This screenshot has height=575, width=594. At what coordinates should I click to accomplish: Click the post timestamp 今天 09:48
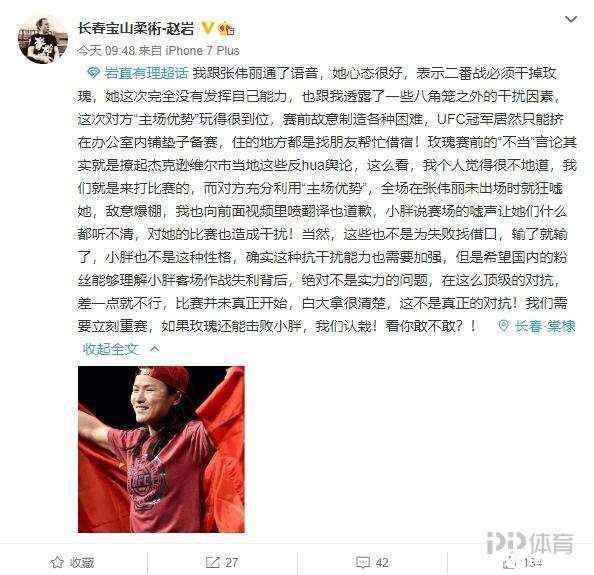coord(106,51)
